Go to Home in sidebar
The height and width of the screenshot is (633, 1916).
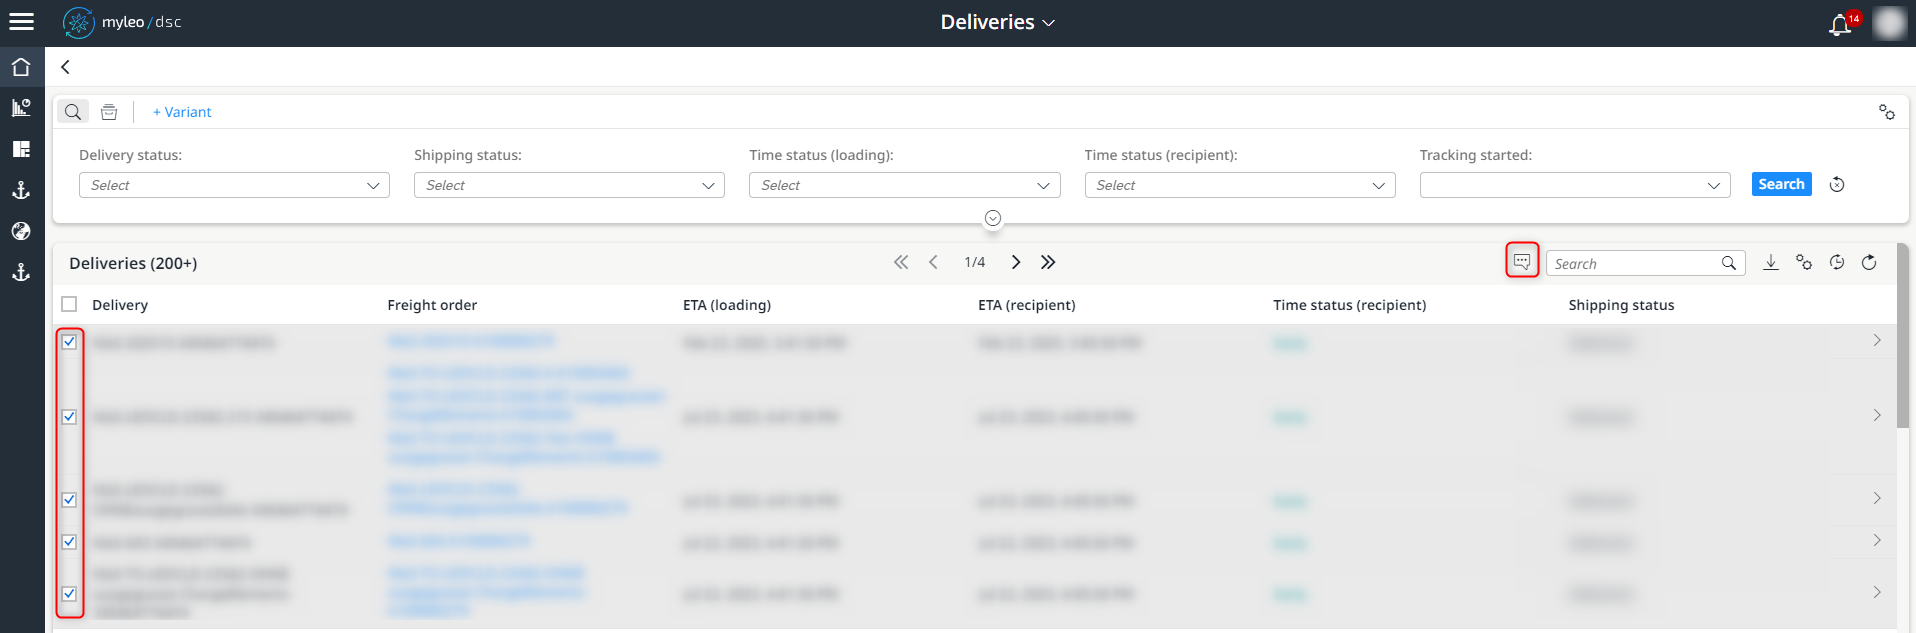(x=21, y=67)
